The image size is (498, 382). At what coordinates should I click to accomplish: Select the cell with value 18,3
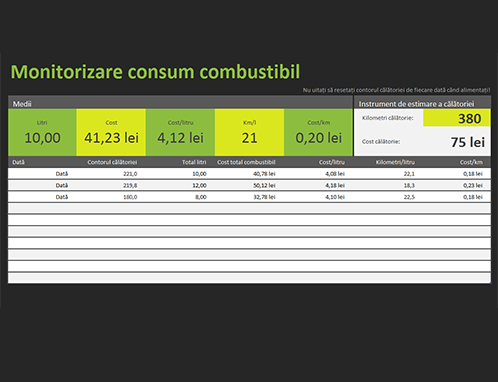(x=388, y=185)
